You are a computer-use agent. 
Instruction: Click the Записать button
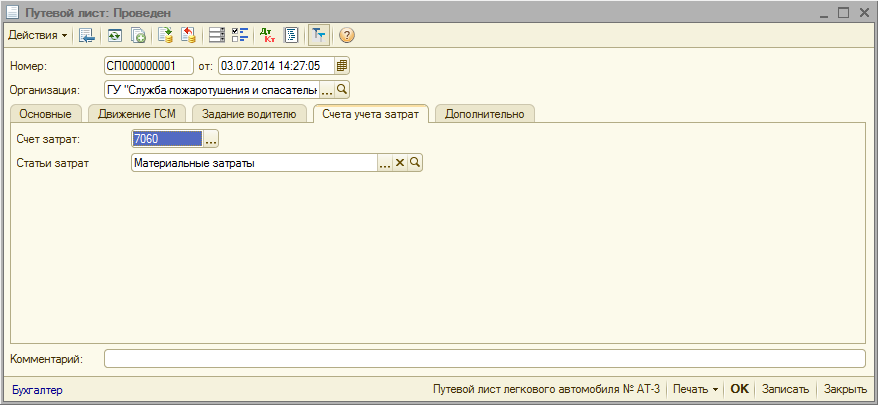[785, 389]
